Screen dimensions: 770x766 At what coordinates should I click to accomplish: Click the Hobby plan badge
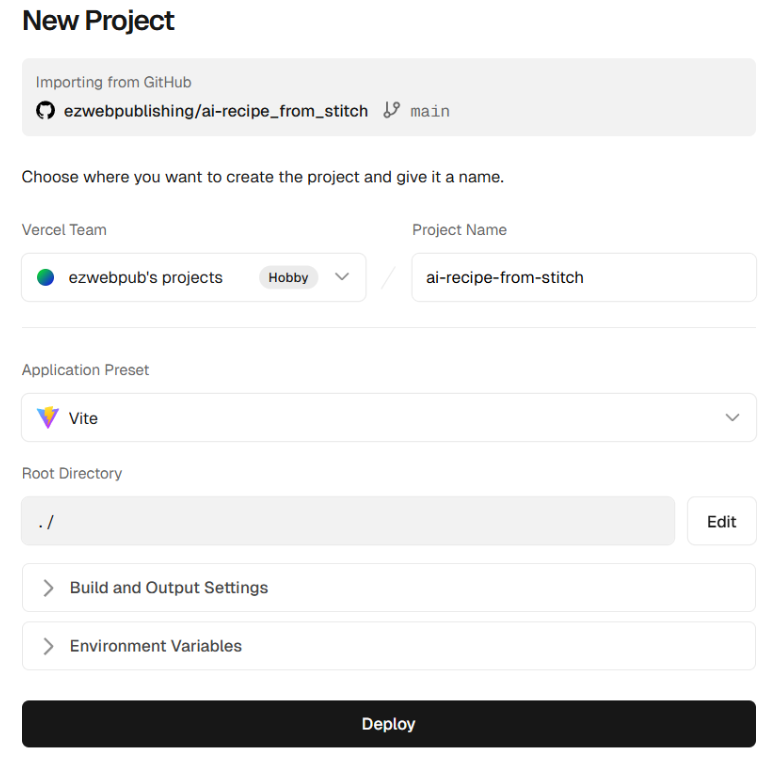pos(288,278)
